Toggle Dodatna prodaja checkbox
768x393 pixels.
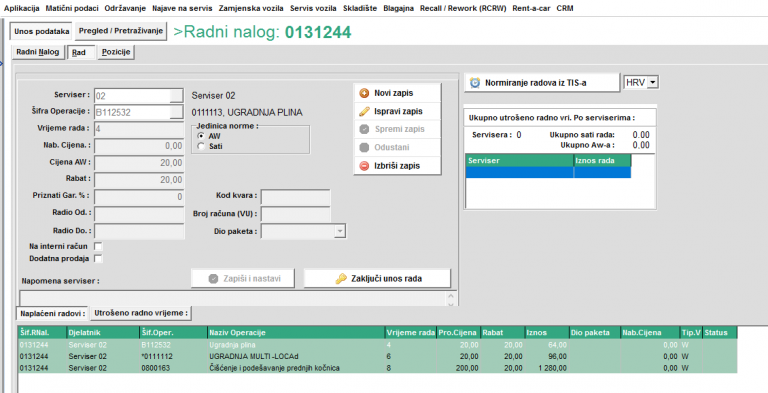pyautogui.click(x=98, y=258)
